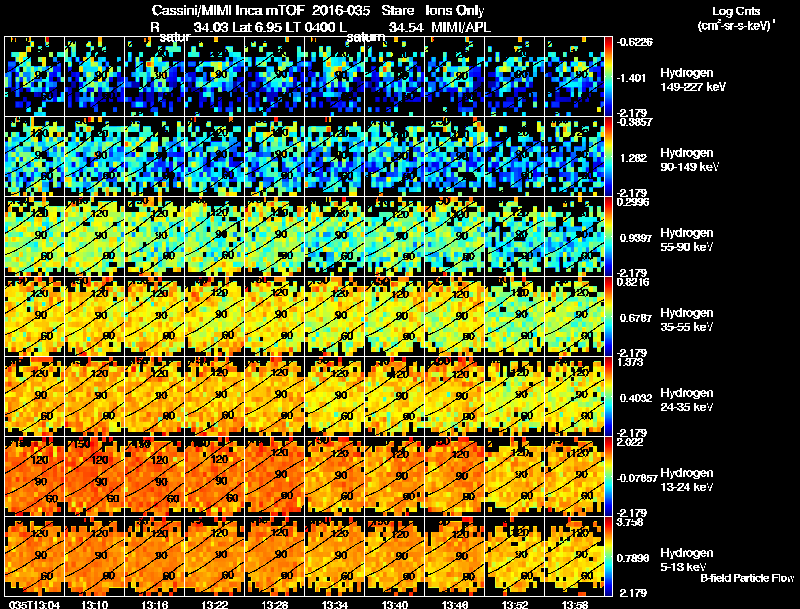Click the '13:28' time axis label
The image size is (800, 609).
274,604
